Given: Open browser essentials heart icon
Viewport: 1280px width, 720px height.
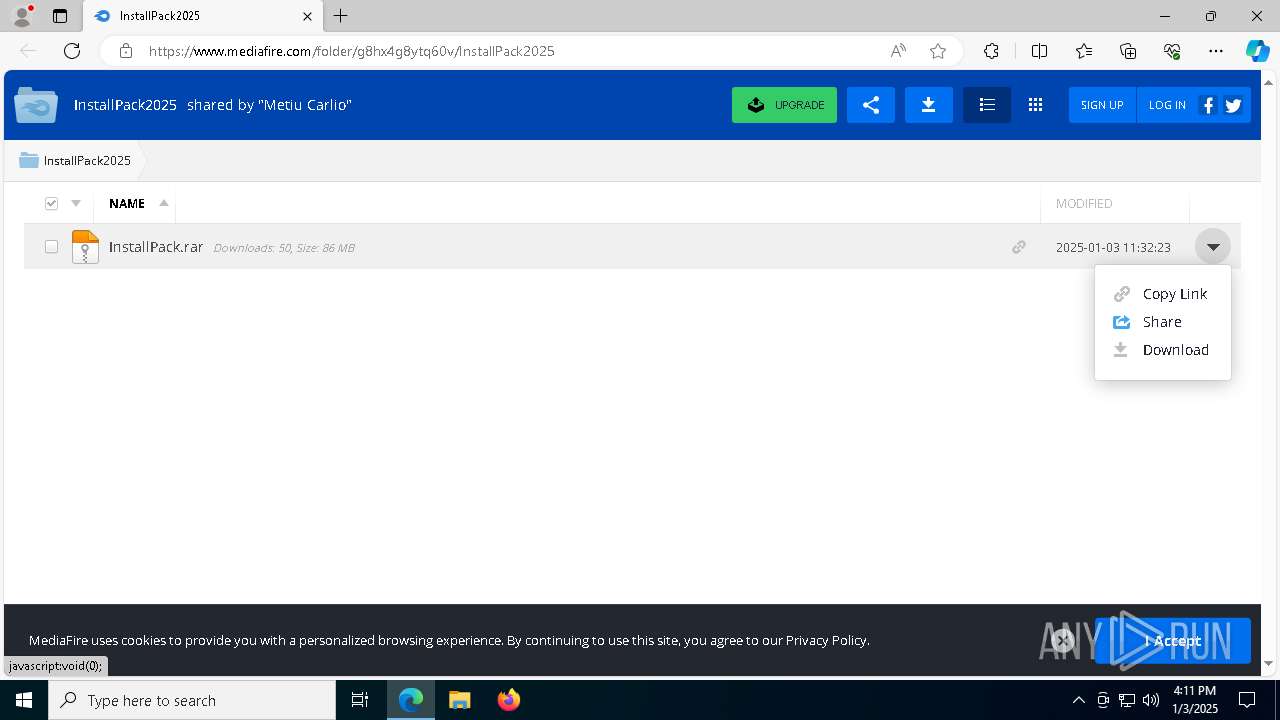Looking at the screenshot, I should click(1172, 51).
